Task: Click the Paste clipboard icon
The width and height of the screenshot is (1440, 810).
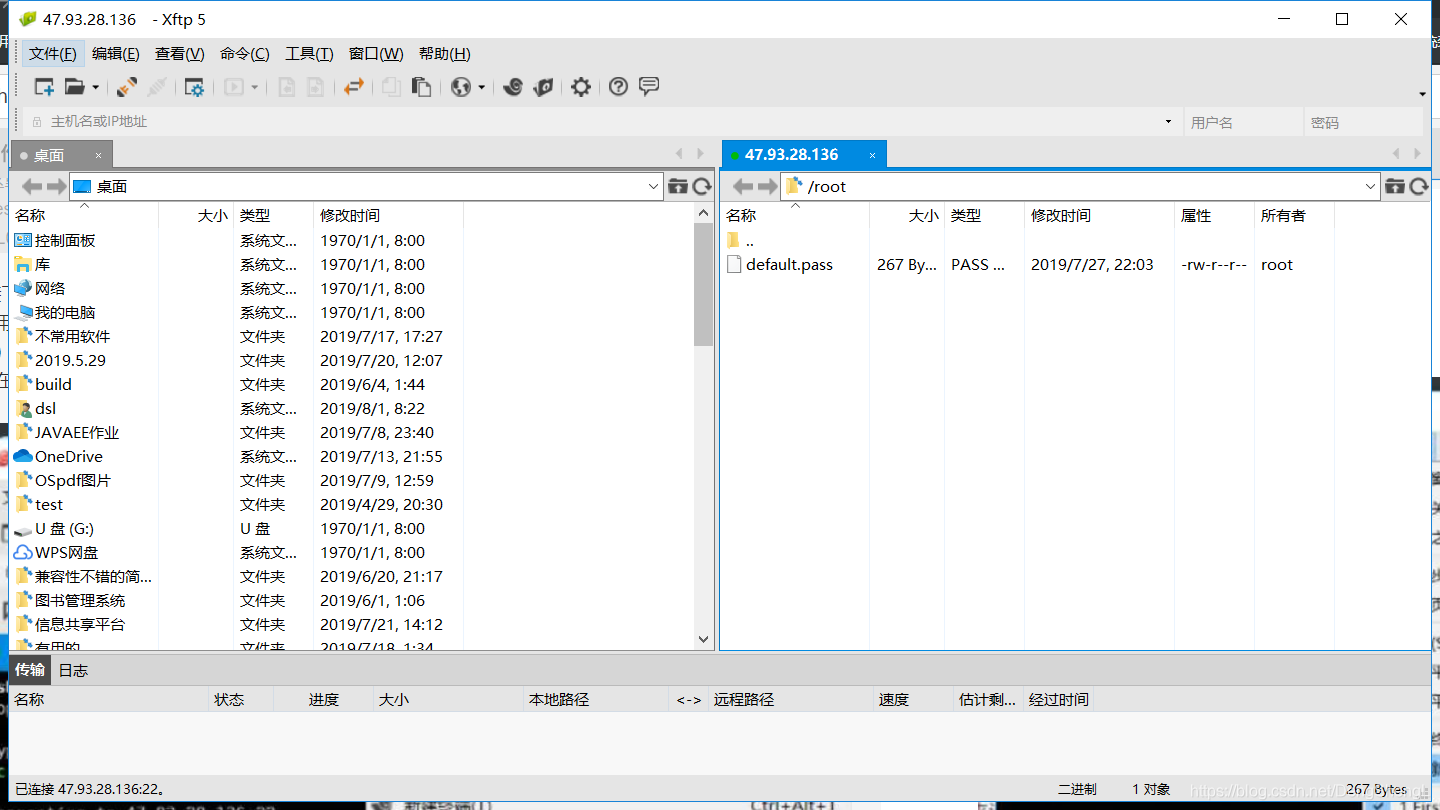Action: click(x=422, y=87)
